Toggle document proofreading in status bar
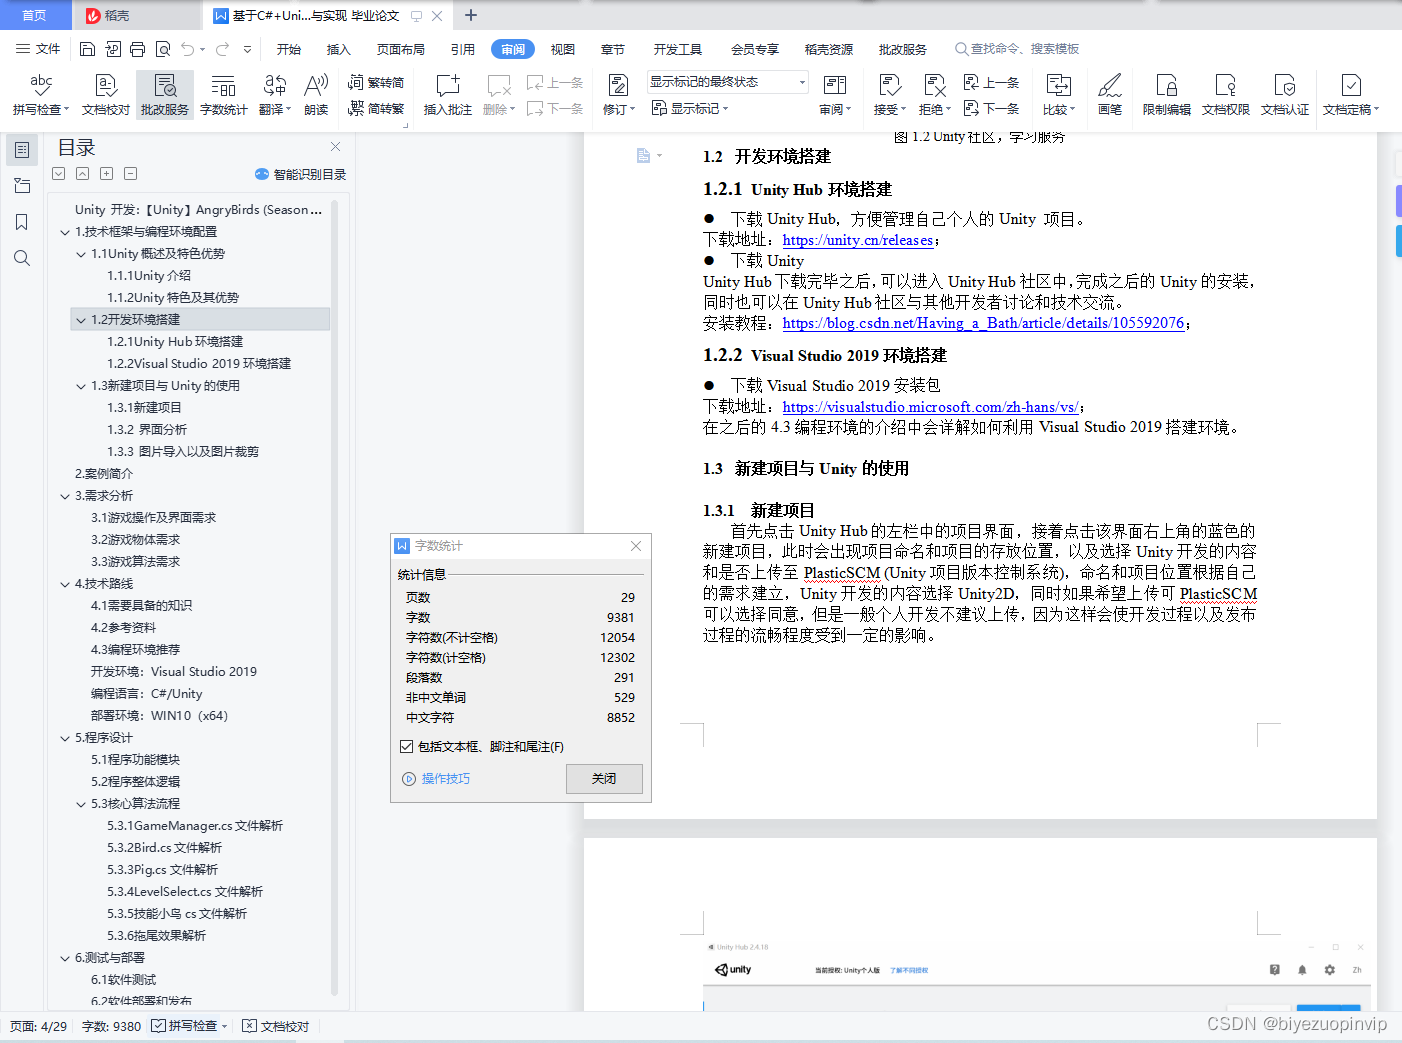This screenshot has height=1043, width=1402. (x=276, y=1026)
